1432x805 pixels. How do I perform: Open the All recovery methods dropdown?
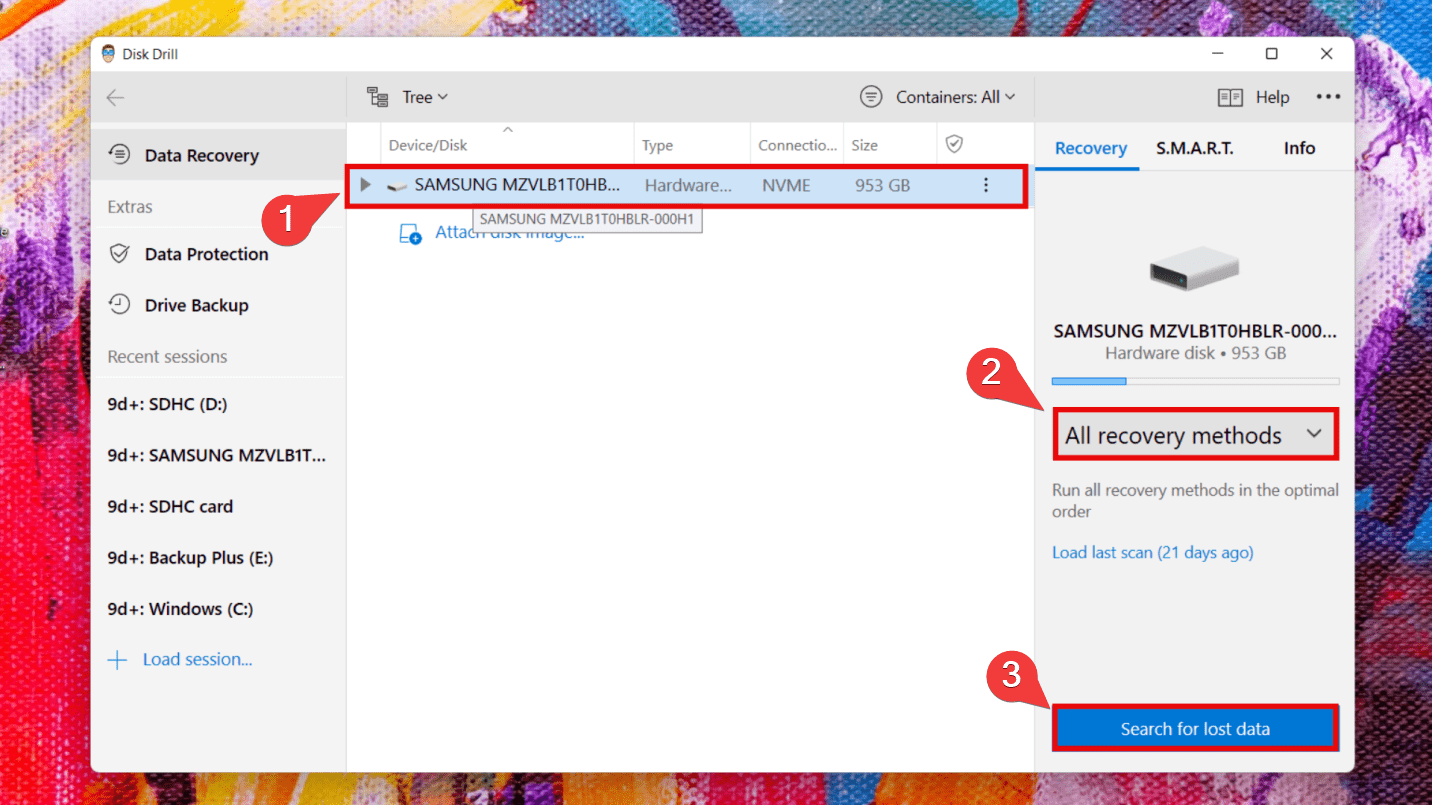tap(1195, 435)
